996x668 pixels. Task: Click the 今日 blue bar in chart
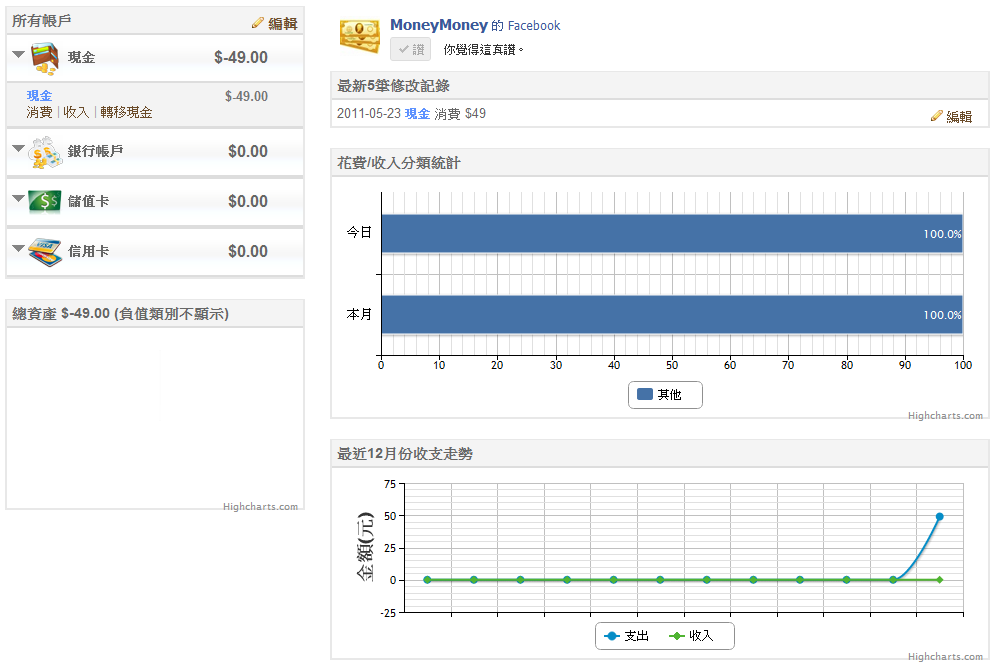pyautogui.click(x=670, y=234)
